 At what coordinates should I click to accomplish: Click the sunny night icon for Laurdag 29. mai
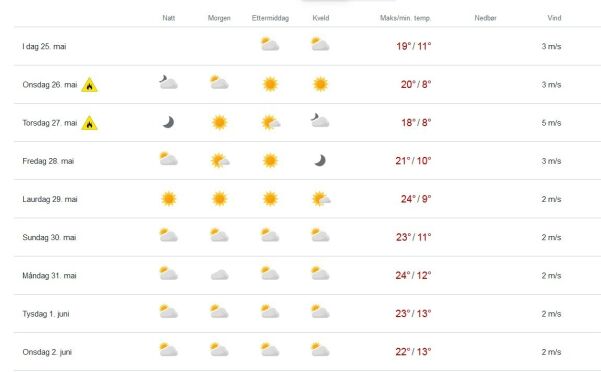169,199
